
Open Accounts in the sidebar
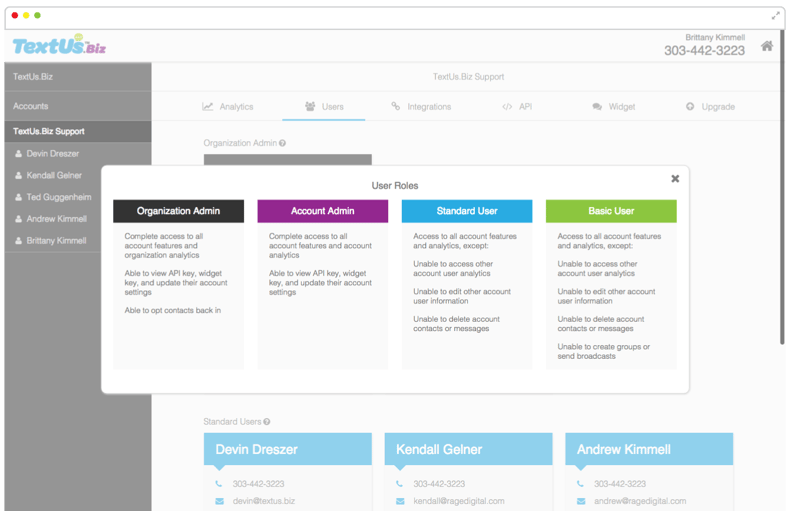click(78, 106)
